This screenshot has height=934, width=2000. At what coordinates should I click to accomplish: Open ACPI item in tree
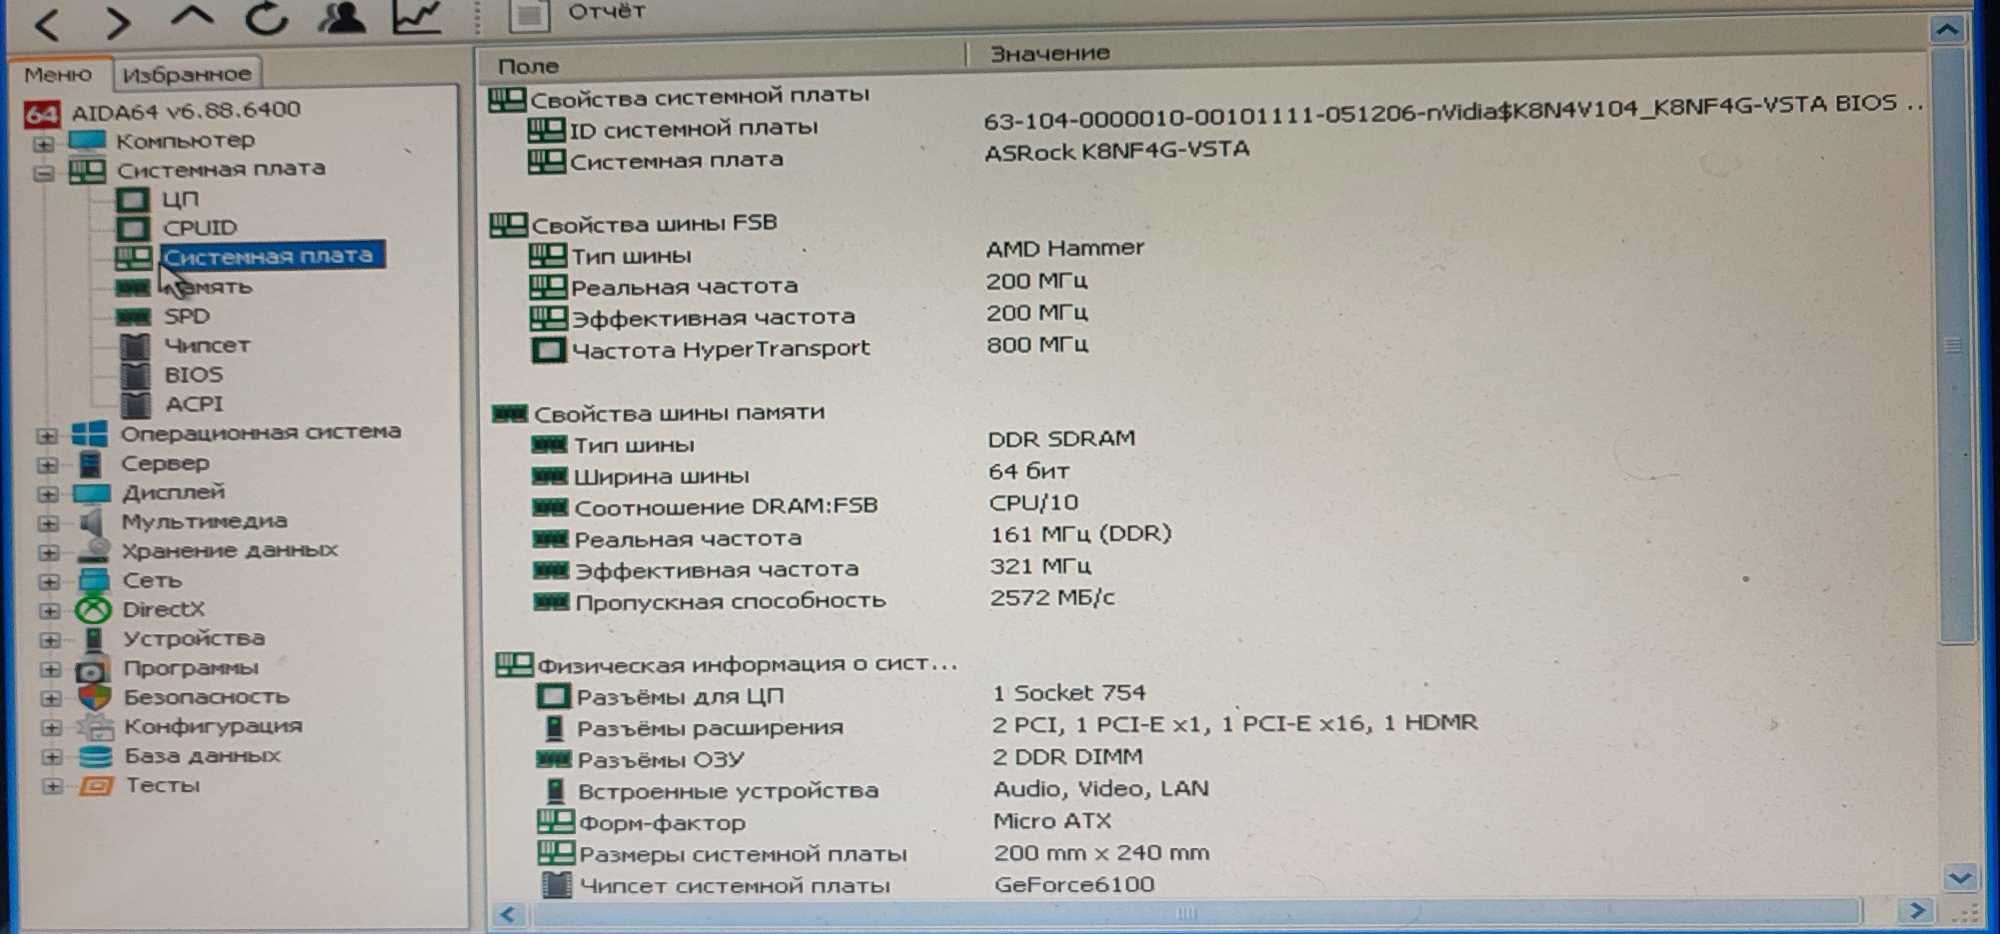pos(194,404)
